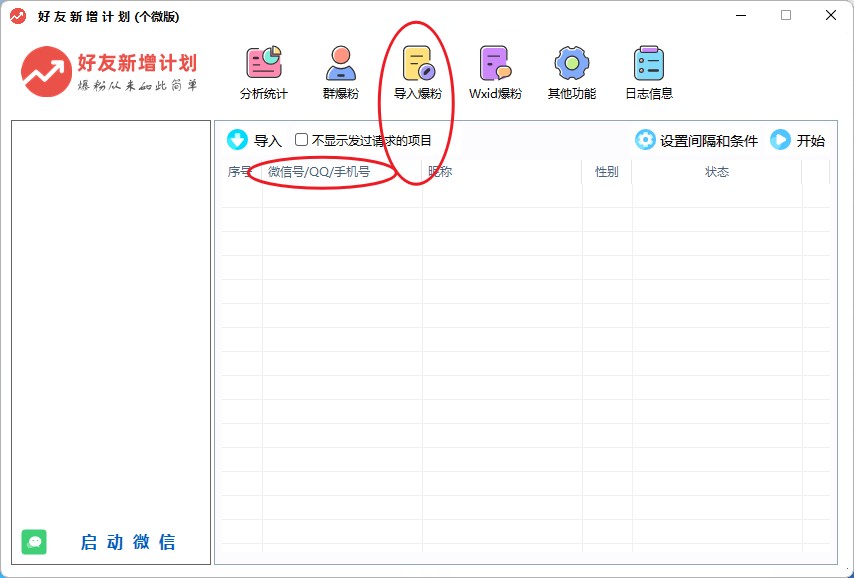Open 其他功能 gear icon
Image resolution: width=854 pixels, height=578 pixels.
(571, 64)
